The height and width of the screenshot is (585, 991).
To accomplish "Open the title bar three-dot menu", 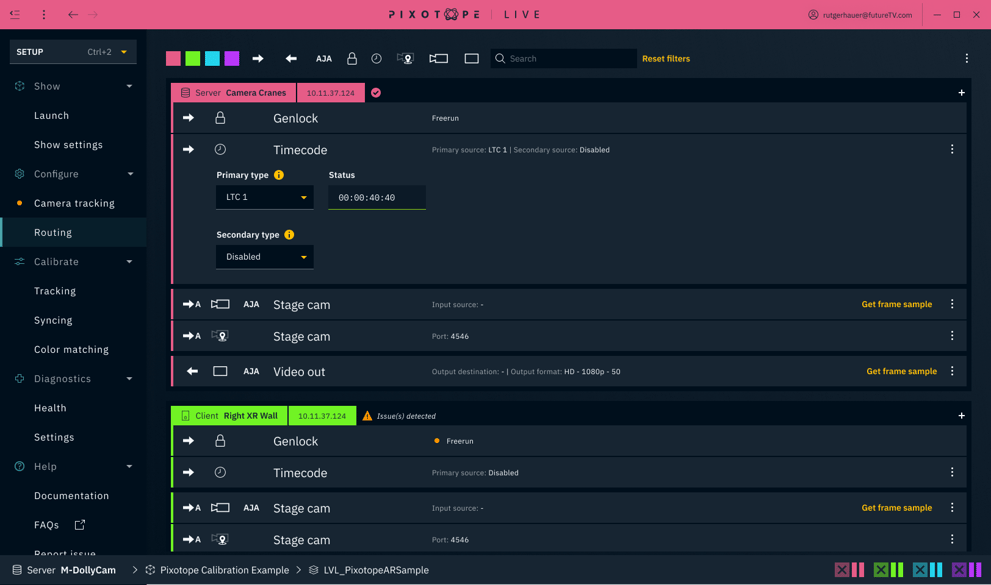I will click(x=44, y=14).
